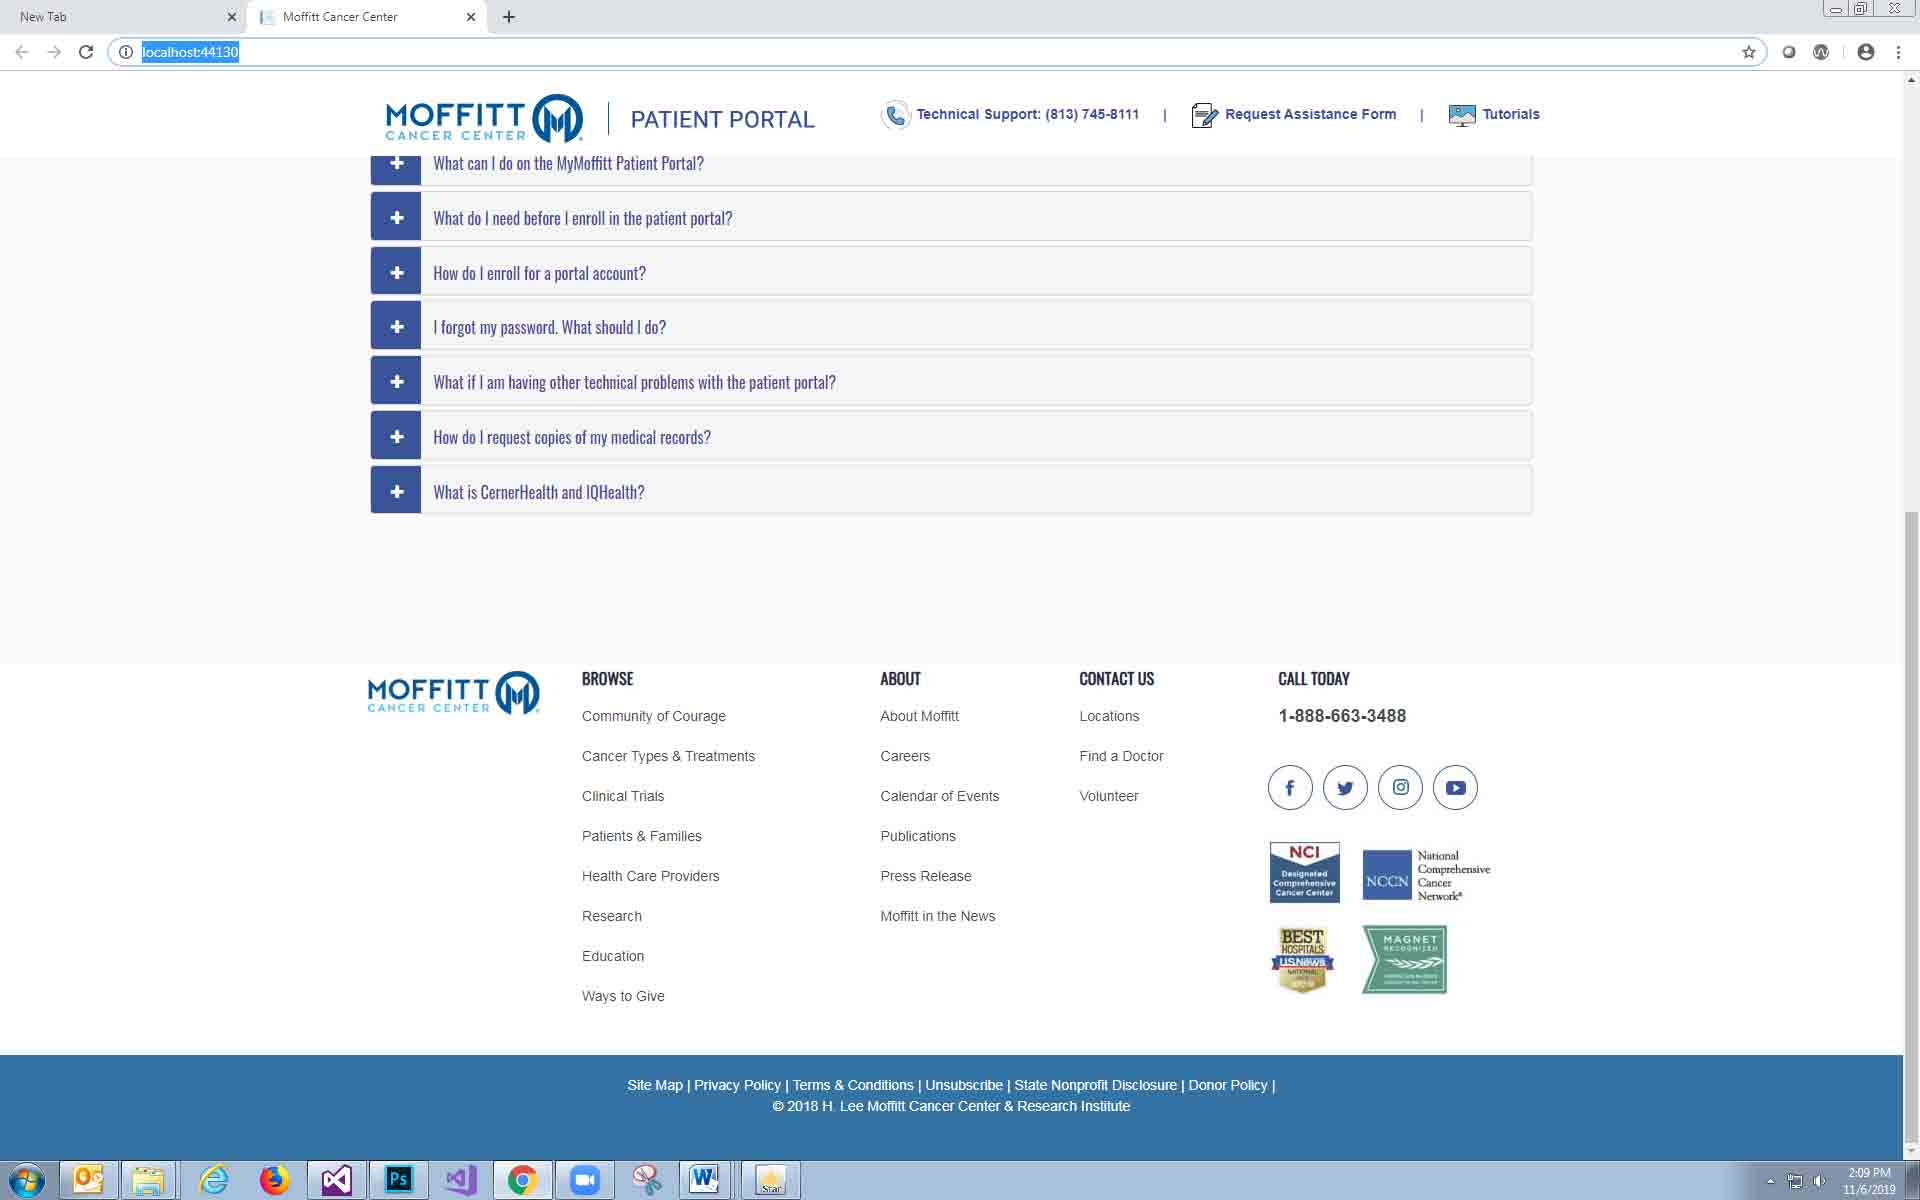
Task: Expand 'I forgot my password' question
Action: (396, 327)
